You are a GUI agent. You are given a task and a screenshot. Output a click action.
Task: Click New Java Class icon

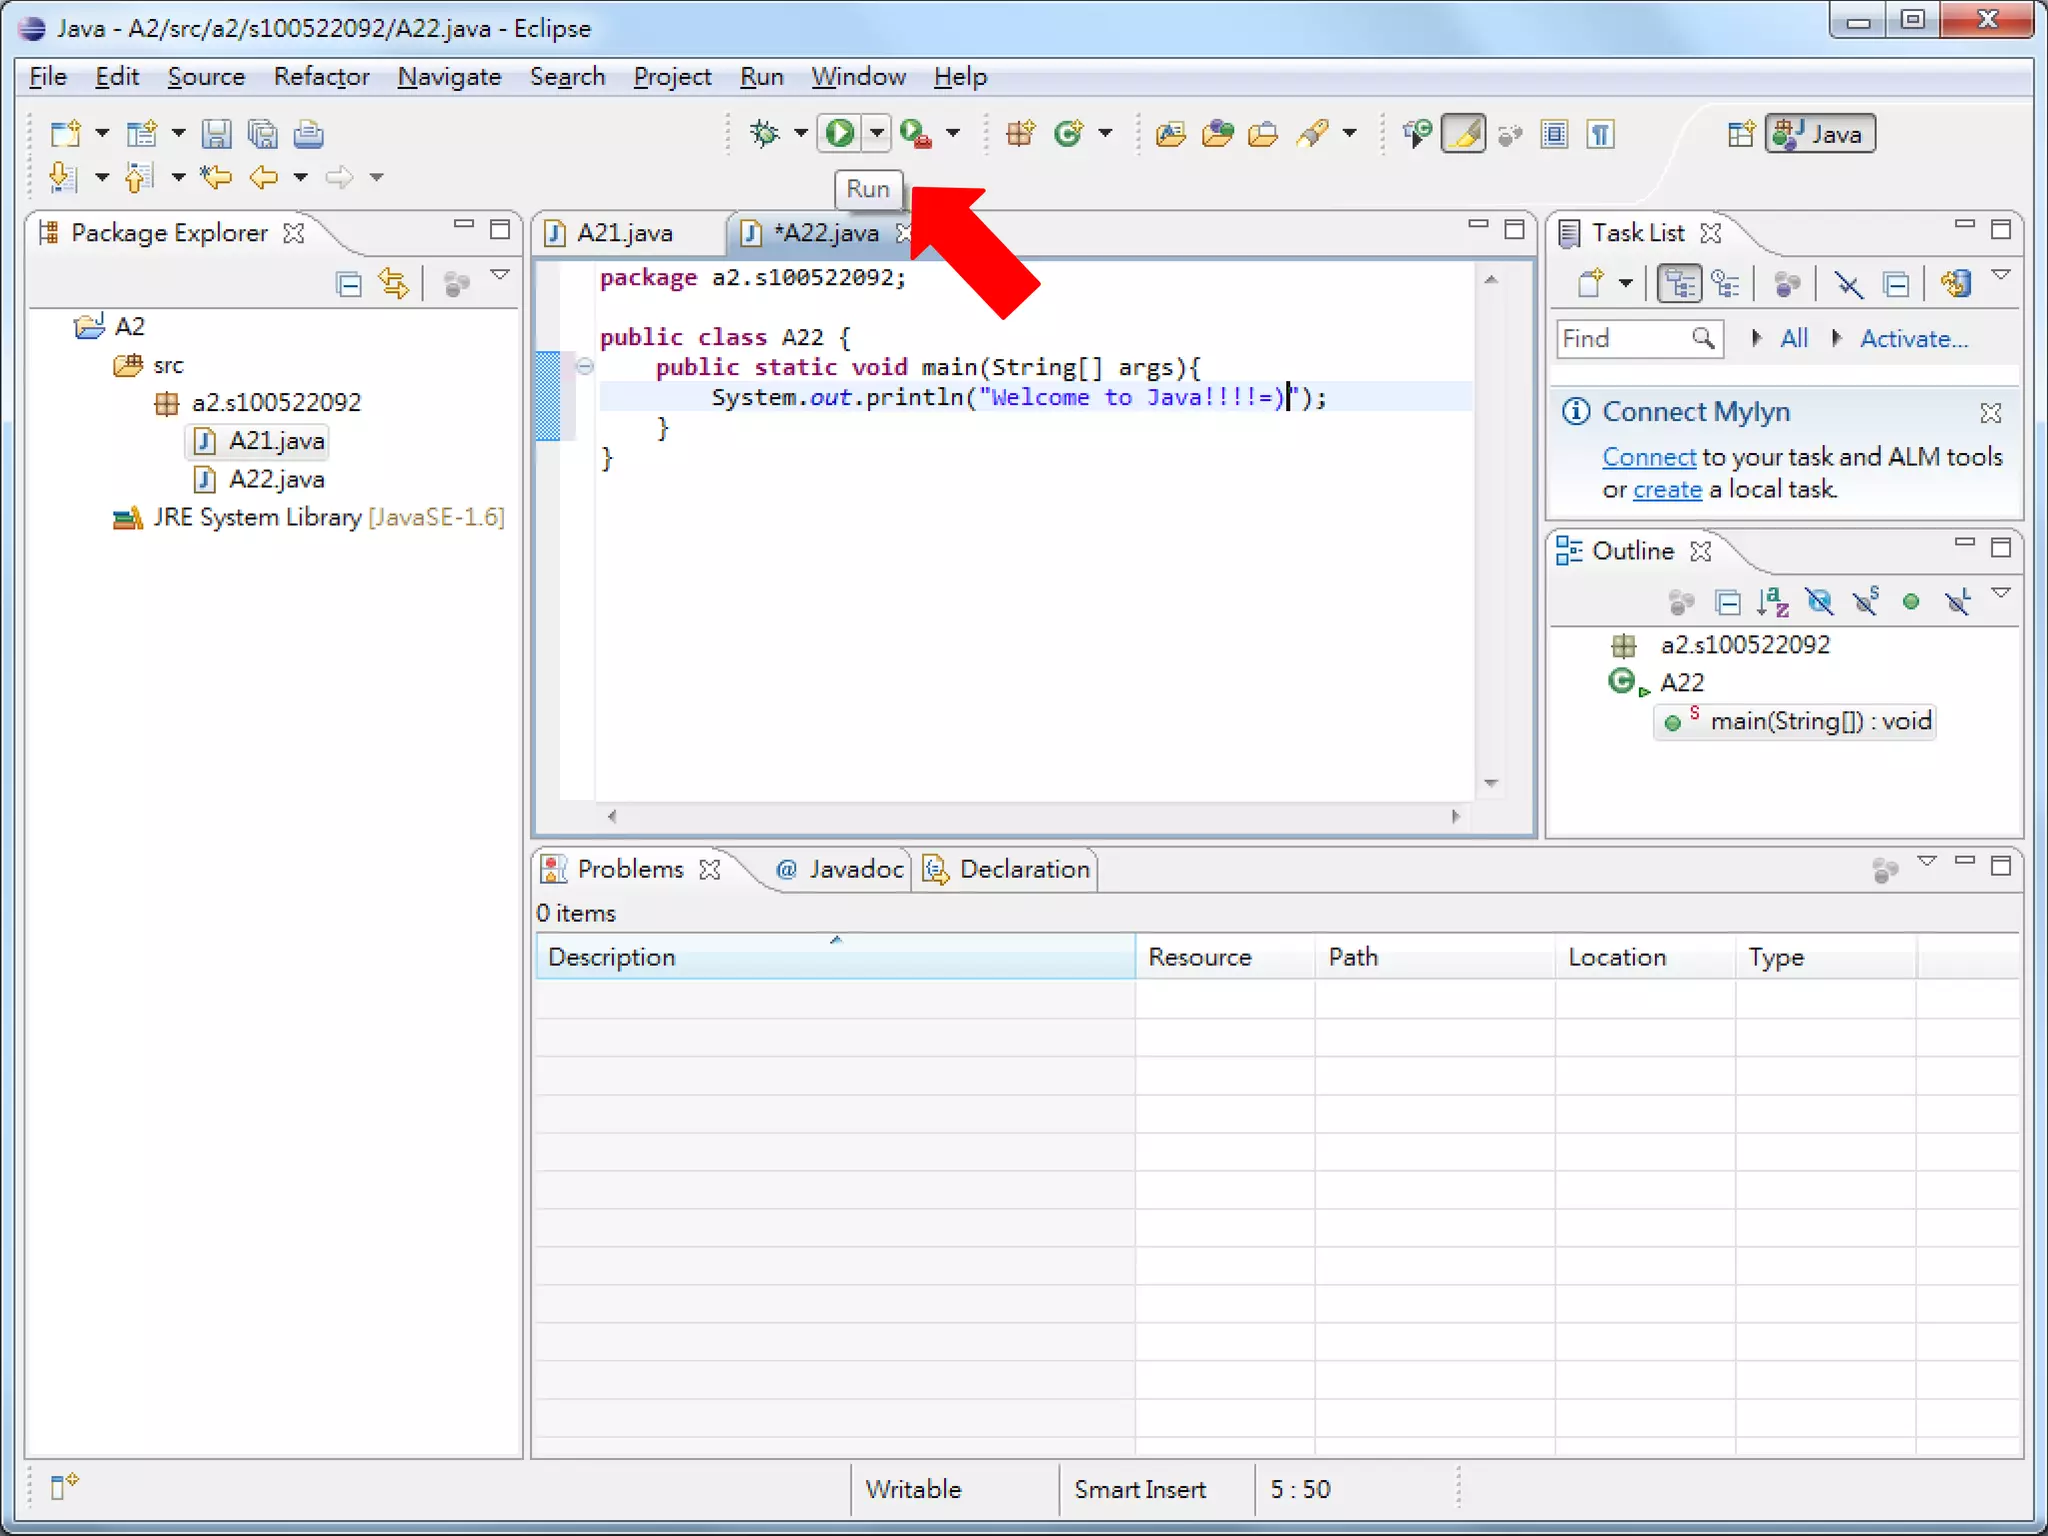coord(1069,133)
